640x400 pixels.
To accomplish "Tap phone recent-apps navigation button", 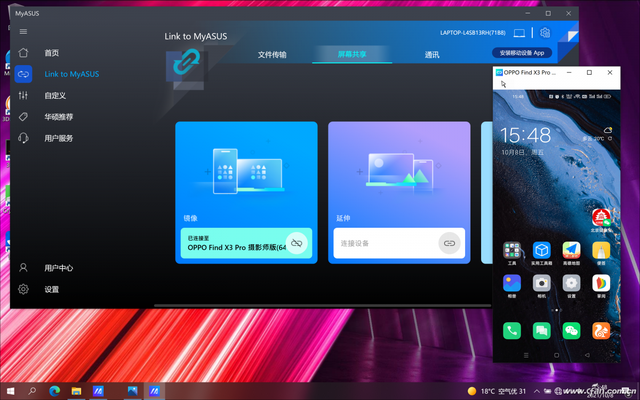I will 526,356.
